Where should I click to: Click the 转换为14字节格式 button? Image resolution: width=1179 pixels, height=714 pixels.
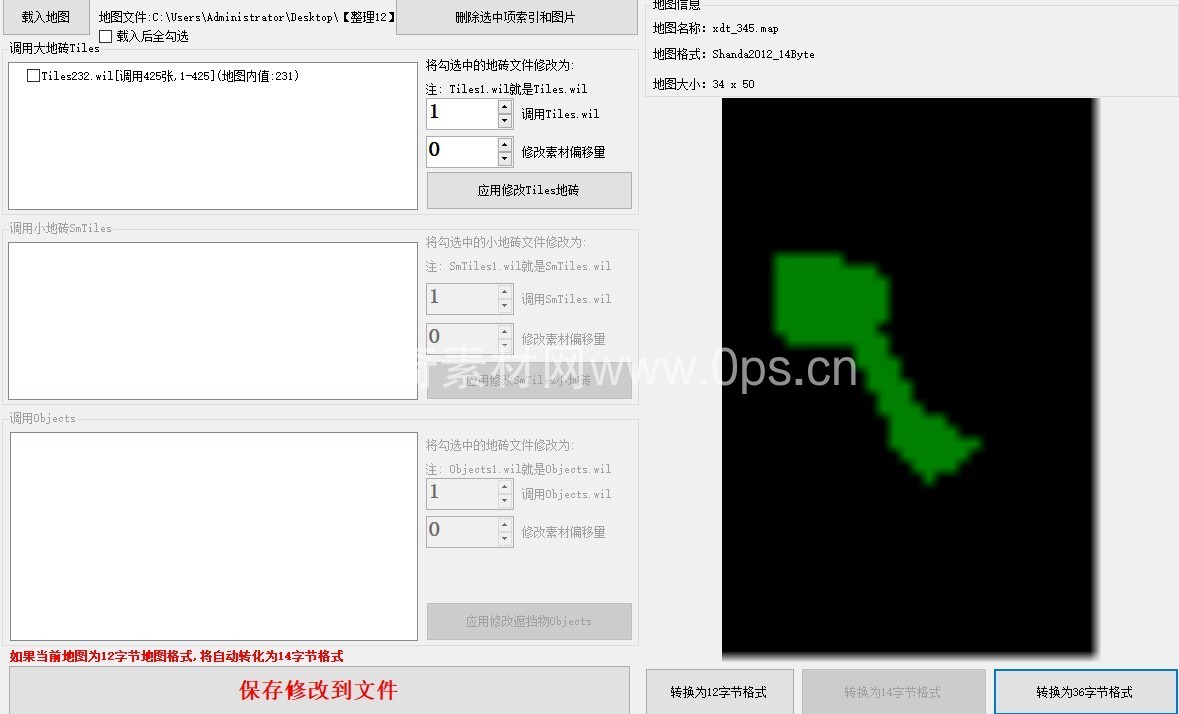click(x=892, y=692)
